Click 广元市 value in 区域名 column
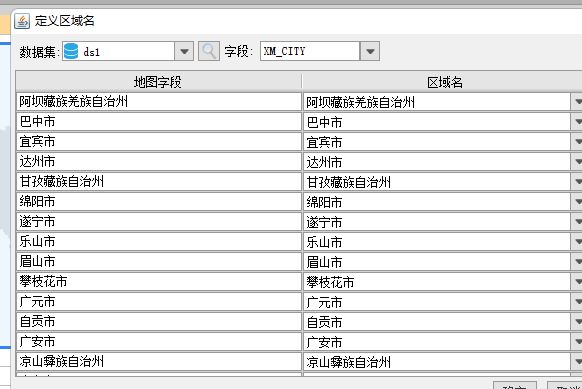Image resolution: width=582 pixels, height=389 pixels. (x=437, y=302)
